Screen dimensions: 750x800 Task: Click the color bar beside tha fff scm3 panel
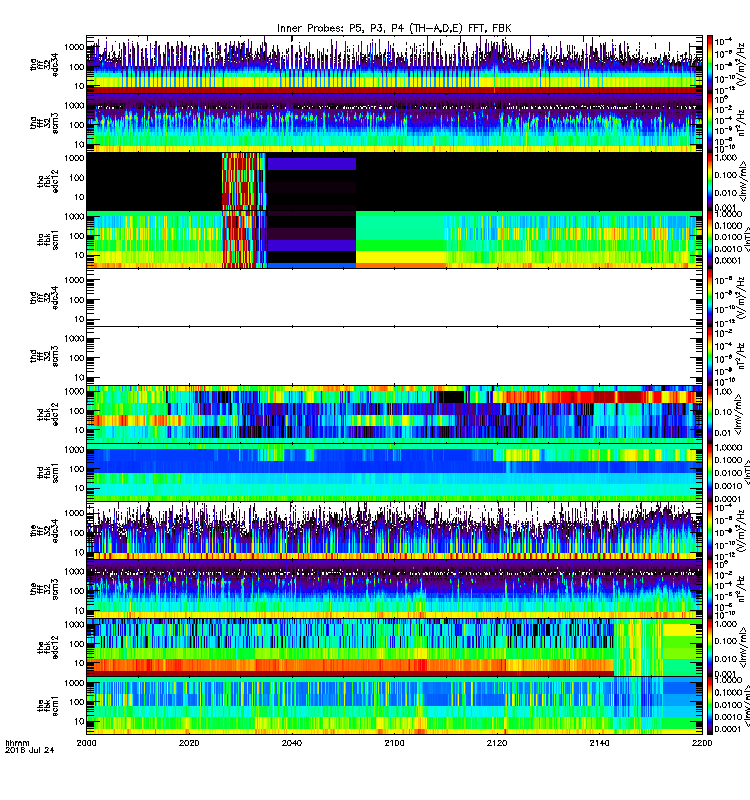pyautogui.click(x=710, y=123)
